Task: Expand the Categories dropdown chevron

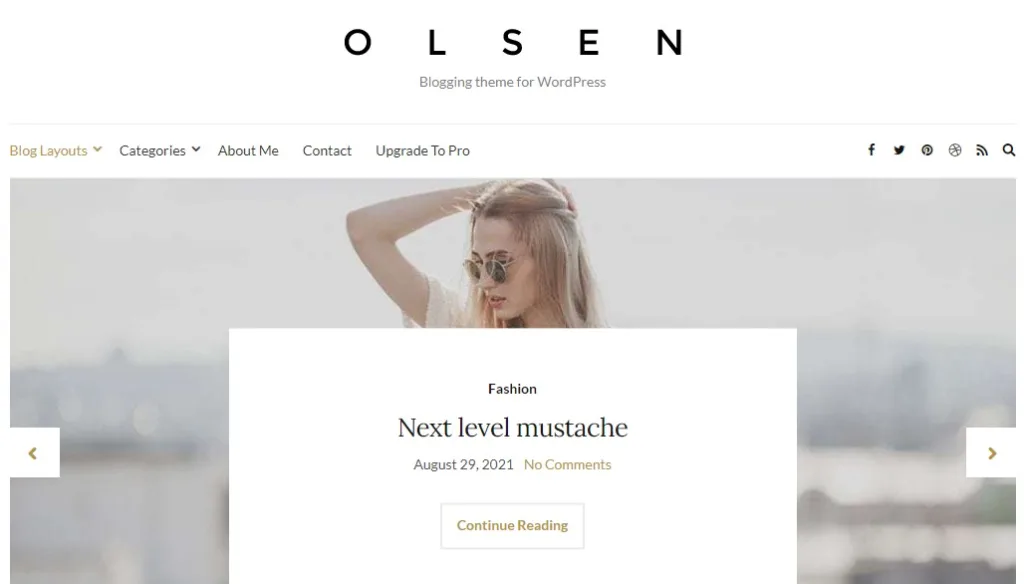Action: click(196, 150)
